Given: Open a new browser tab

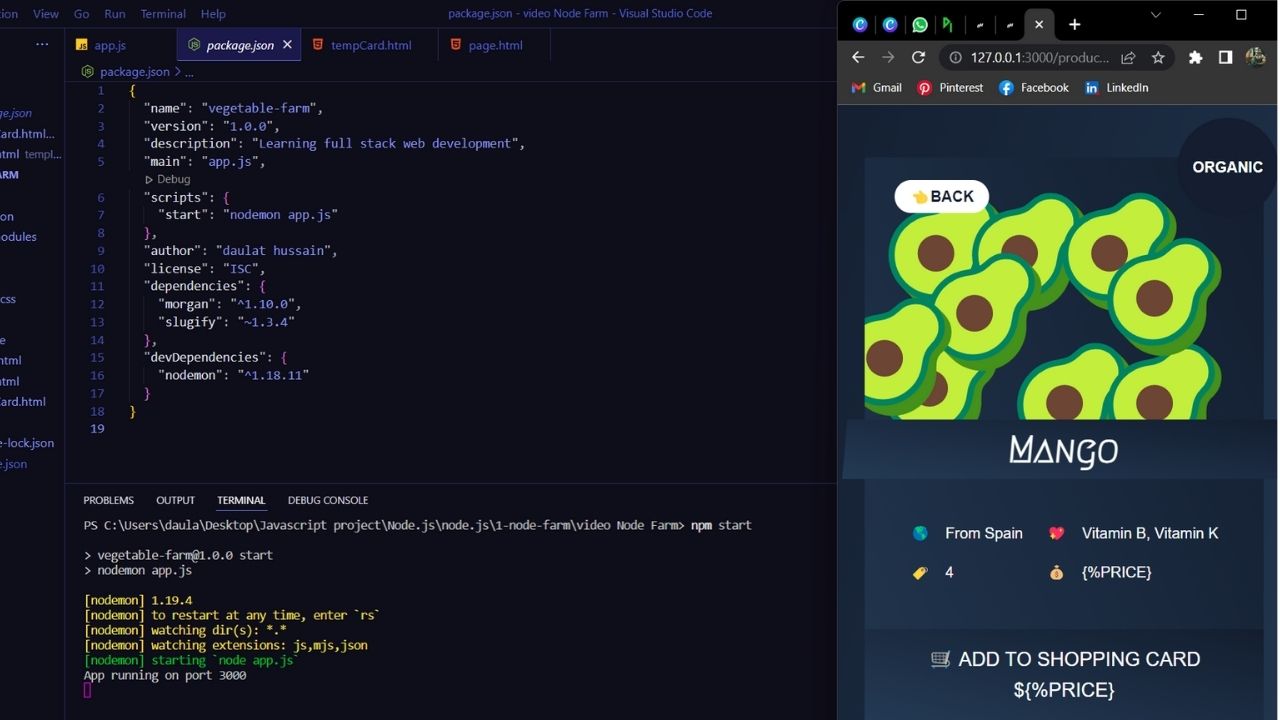Looking at the screenshot, I should tap(1074, 24).
